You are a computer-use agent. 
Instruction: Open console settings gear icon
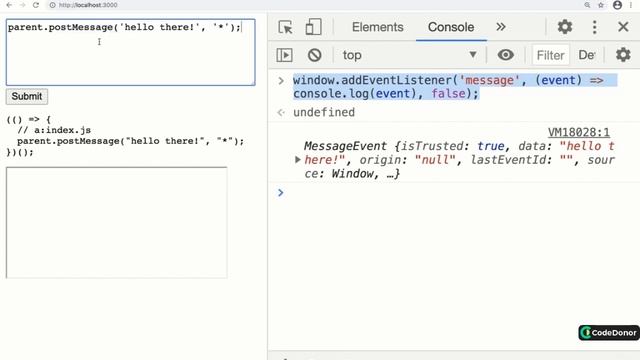tap(623, 55)
